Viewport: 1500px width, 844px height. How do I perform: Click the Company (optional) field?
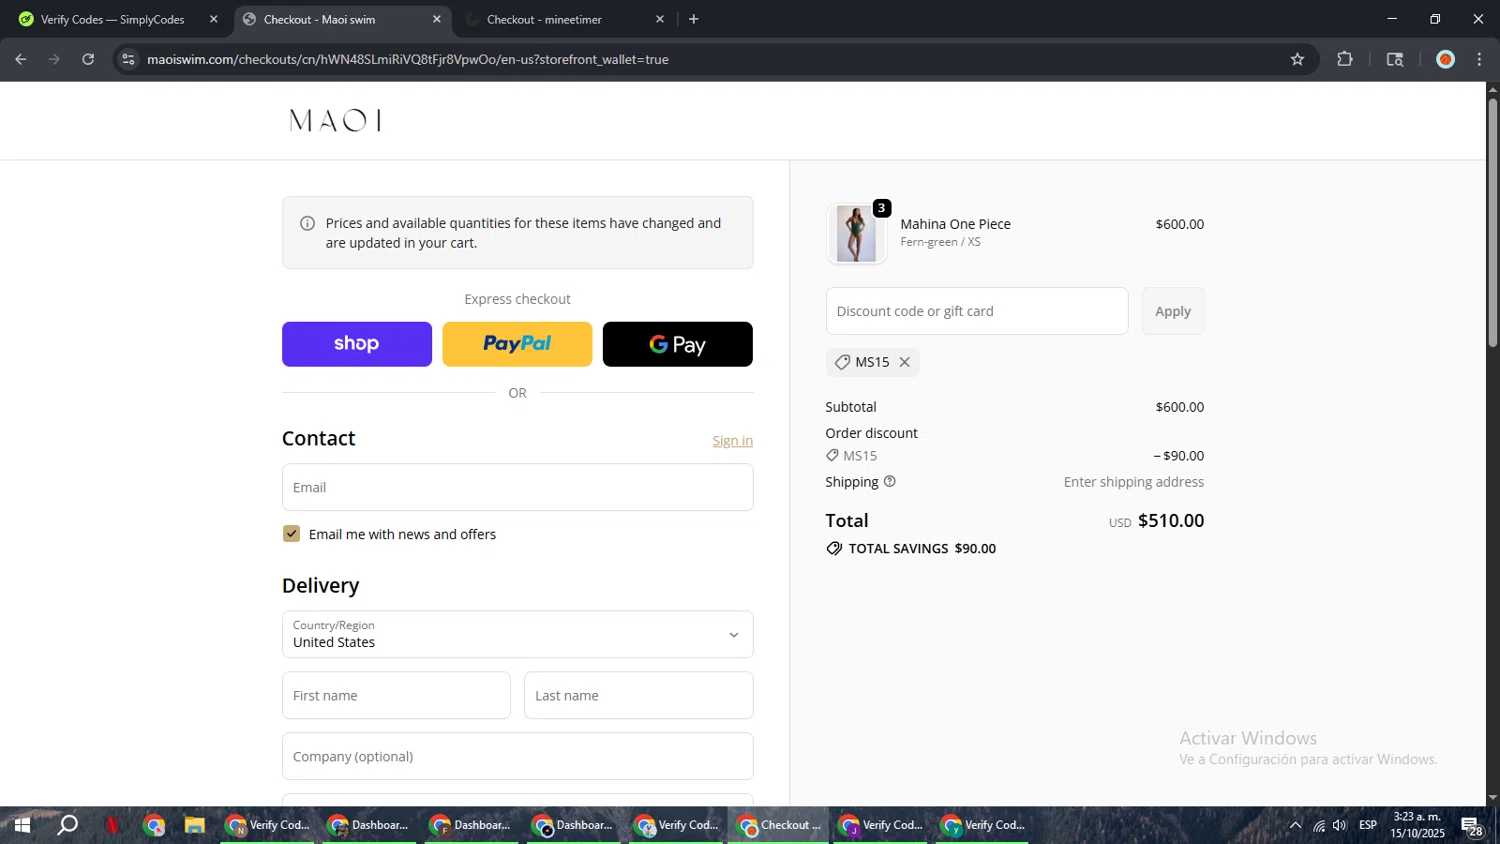(x=518, y=756)
